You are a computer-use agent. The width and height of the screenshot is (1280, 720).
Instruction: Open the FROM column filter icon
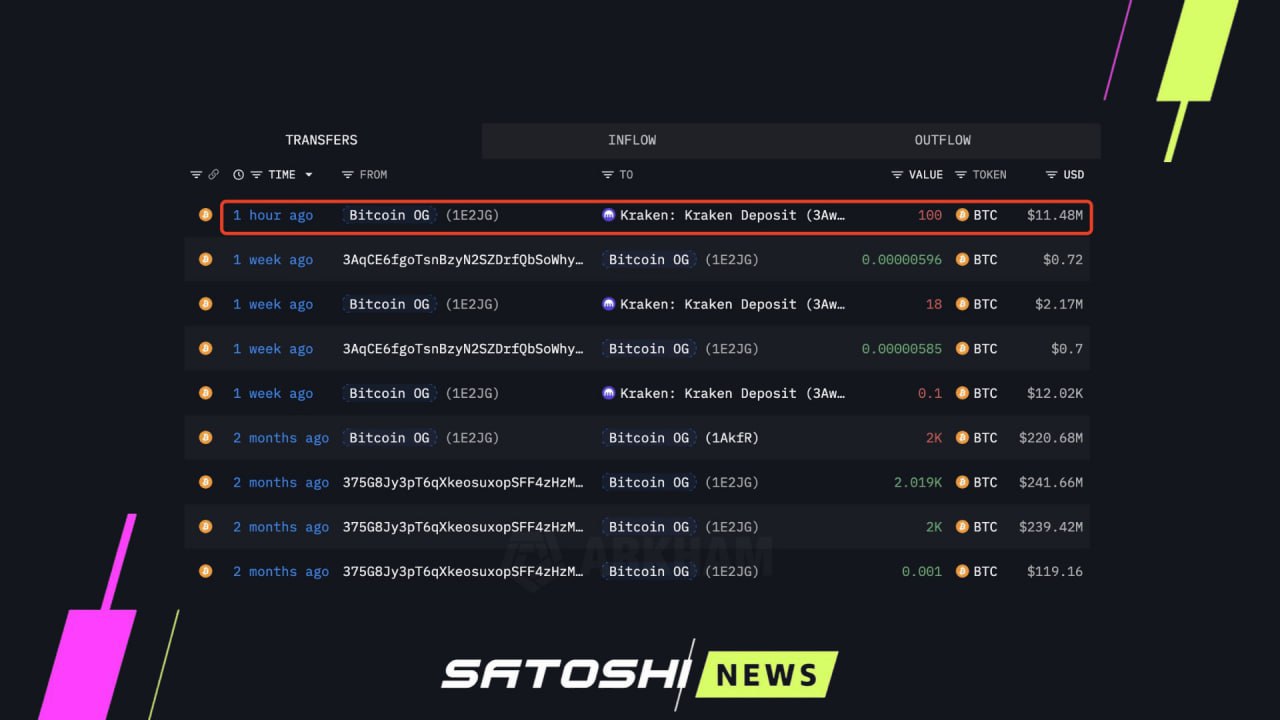348,175
